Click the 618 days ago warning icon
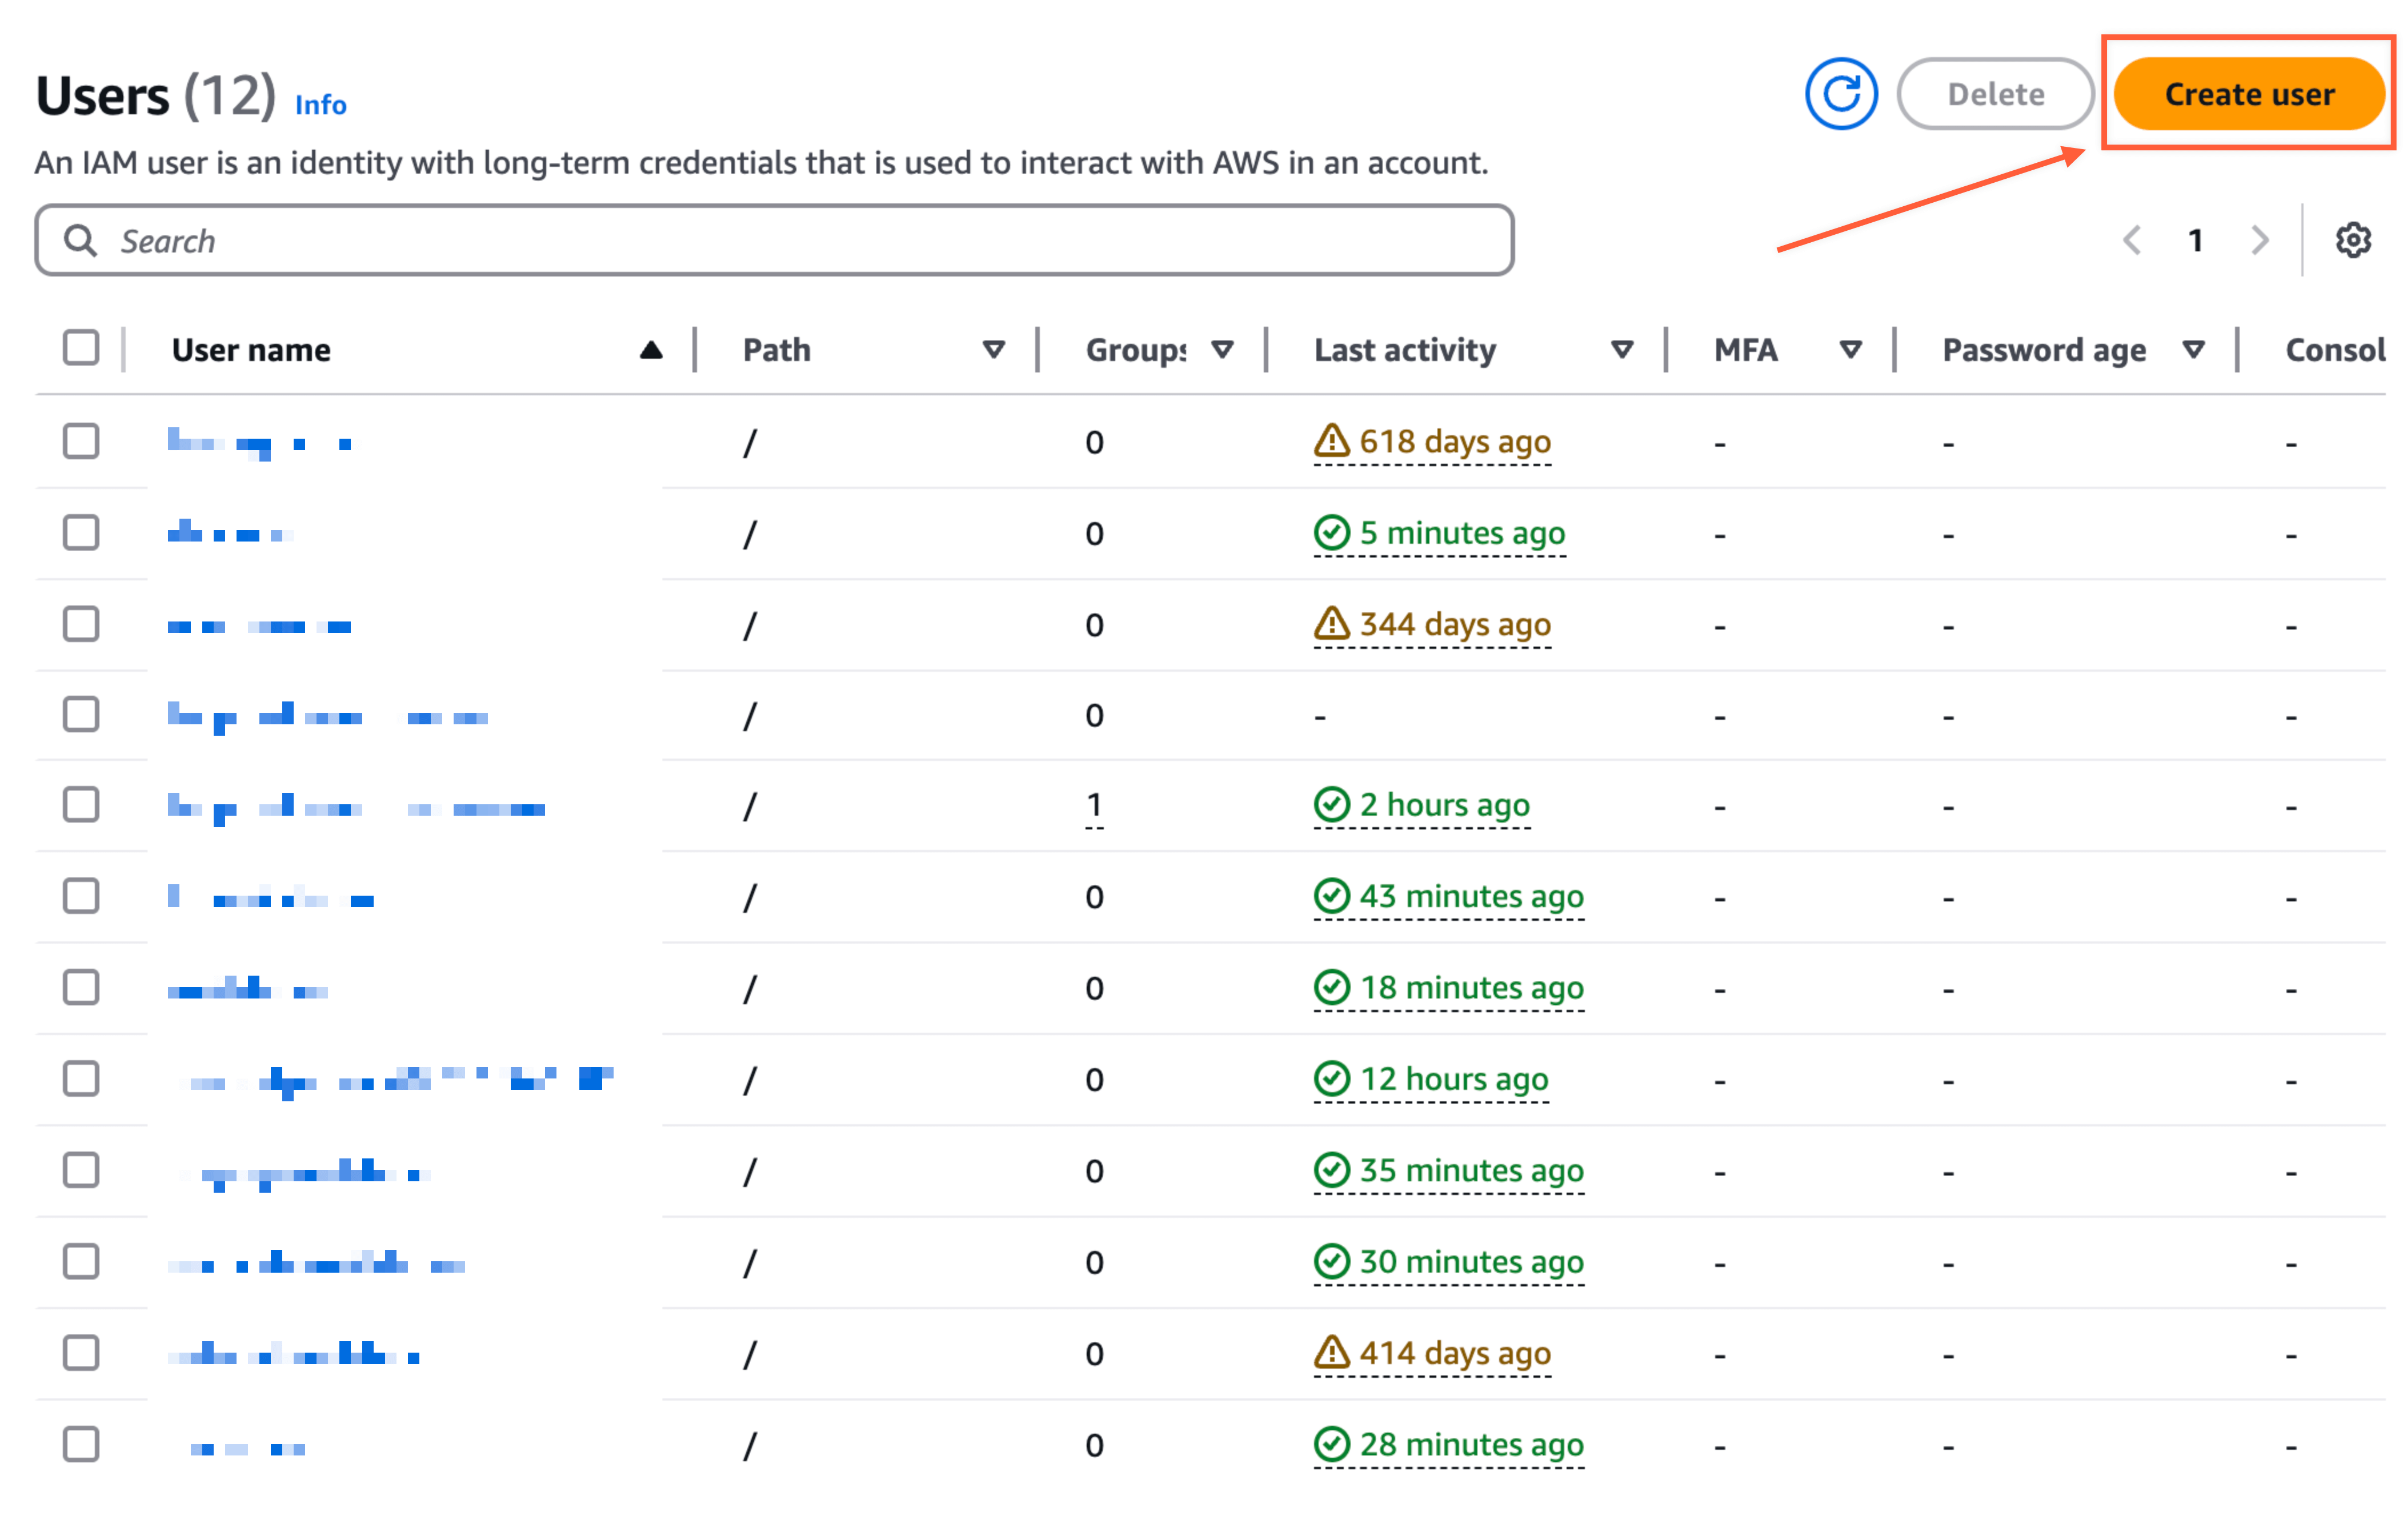This screenshot has width=2403, height=1540. point(1331,440)
